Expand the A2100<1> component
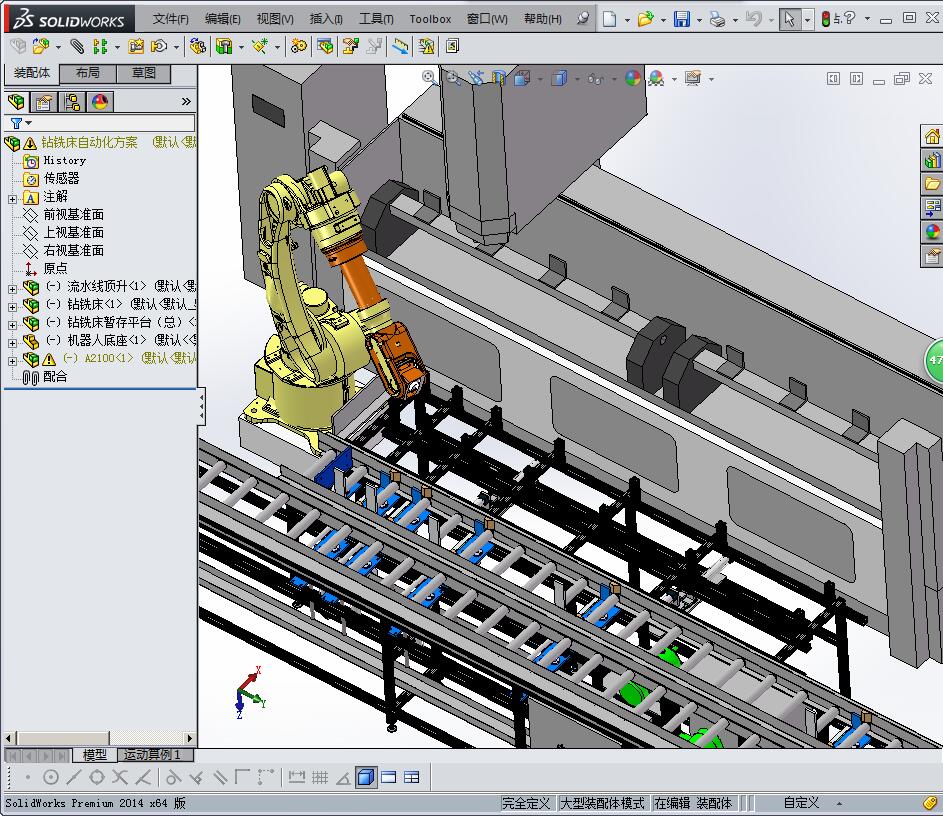This screenshot has width=943, height=816. [x=12, y=361]
